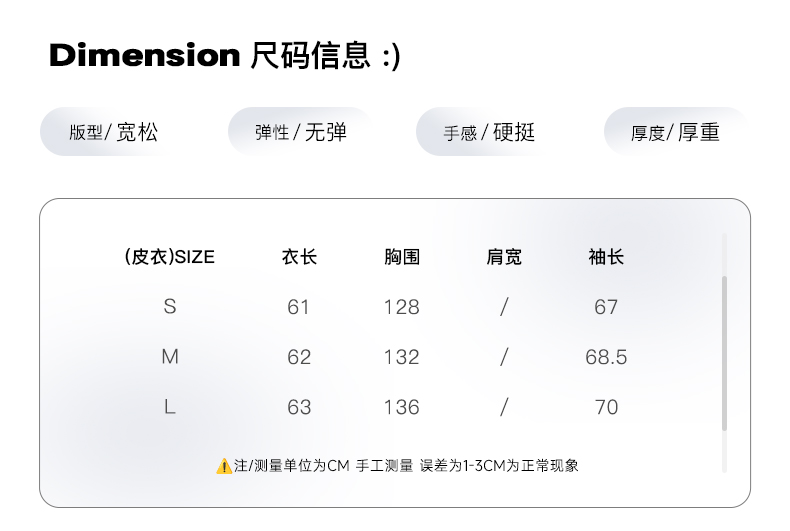The width and height of the screenshot is (790, 531).
Task: Select the 136 chest measurement value
Action: 402,407
